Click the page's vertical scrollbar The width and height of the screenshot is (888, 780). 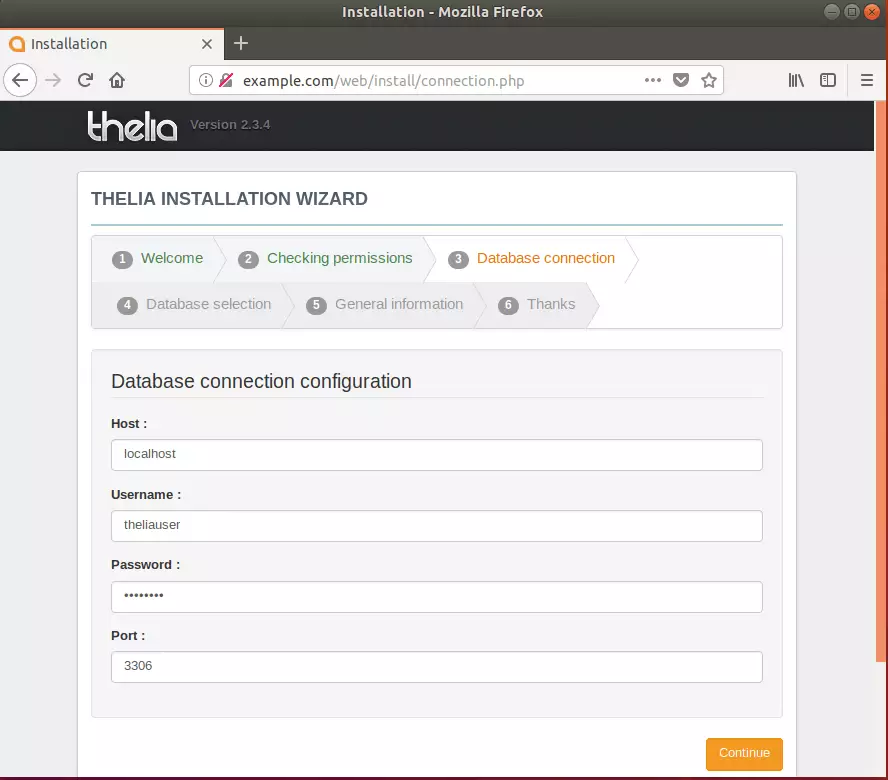tap(881, 381)
